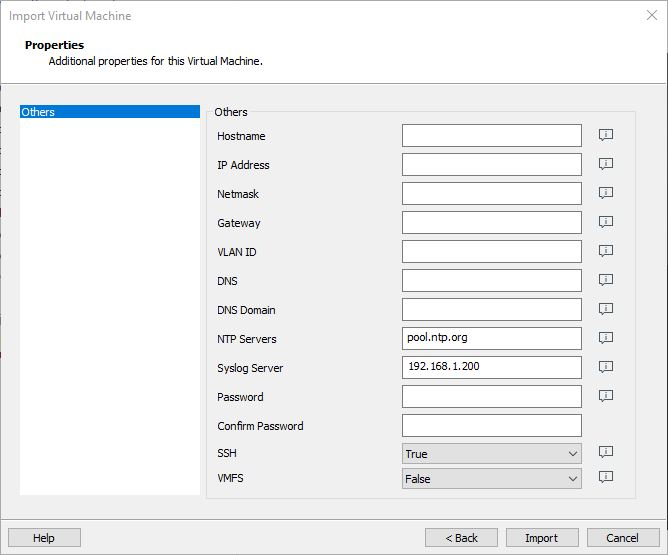Click into the Hostname text field
This screenshot has width=668, height=555.
click(x=491, y=136)
